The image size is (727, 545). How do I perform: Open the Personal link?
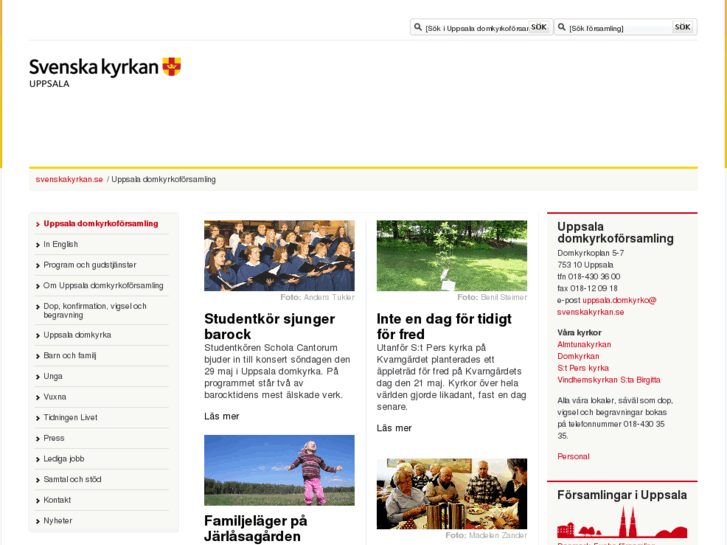[573, 456]
